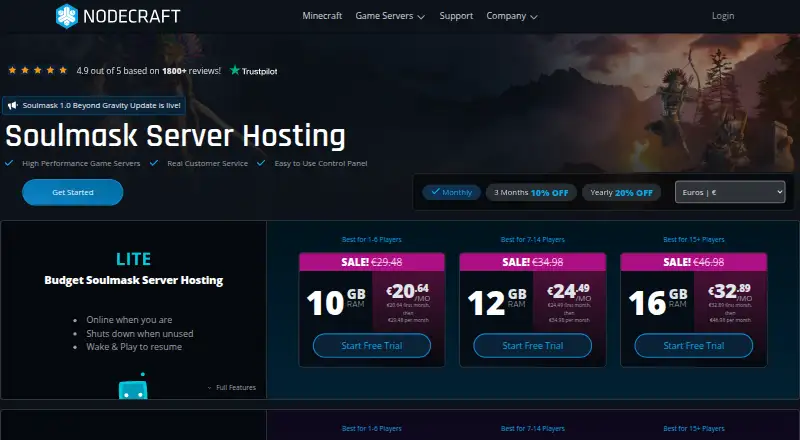Open the Minecraft menu item
The width and height of the screenshot is (800, 440).
[x=322, y=16]
